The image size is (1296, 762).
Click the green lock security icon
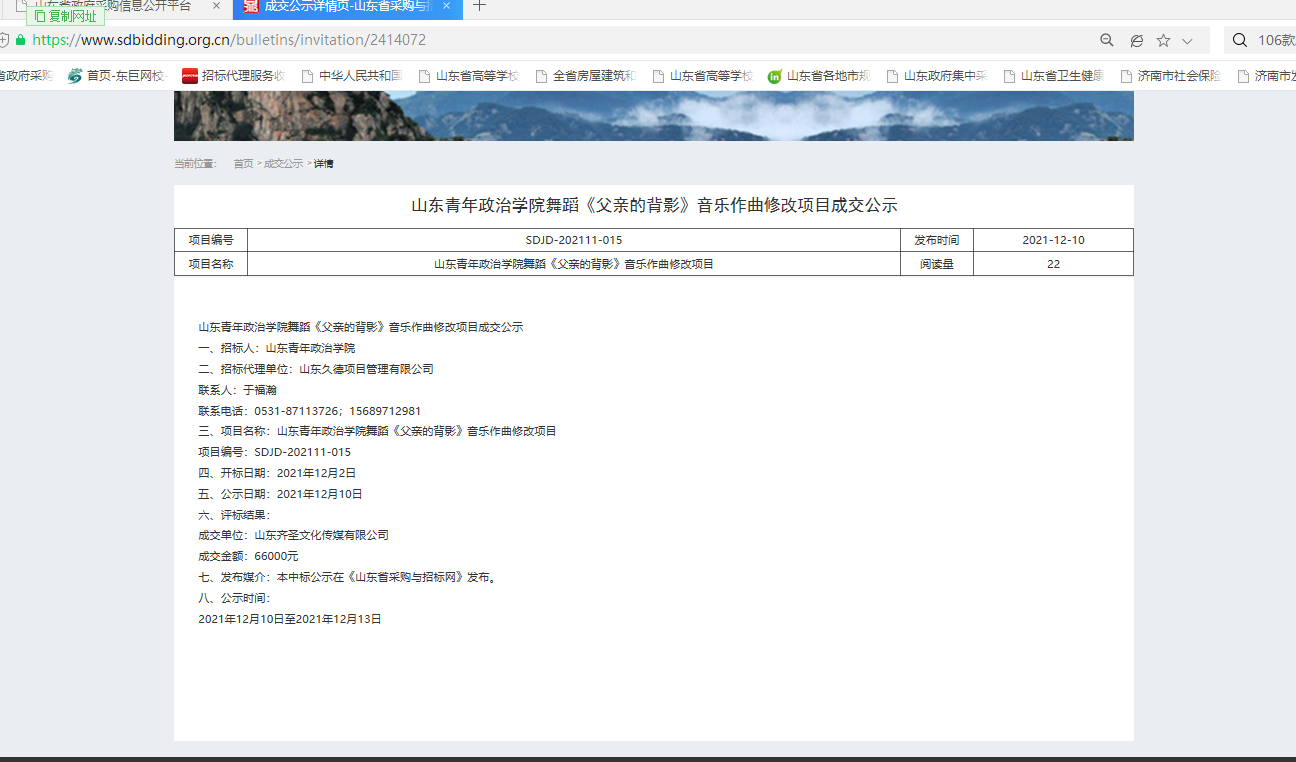[20, 41]
